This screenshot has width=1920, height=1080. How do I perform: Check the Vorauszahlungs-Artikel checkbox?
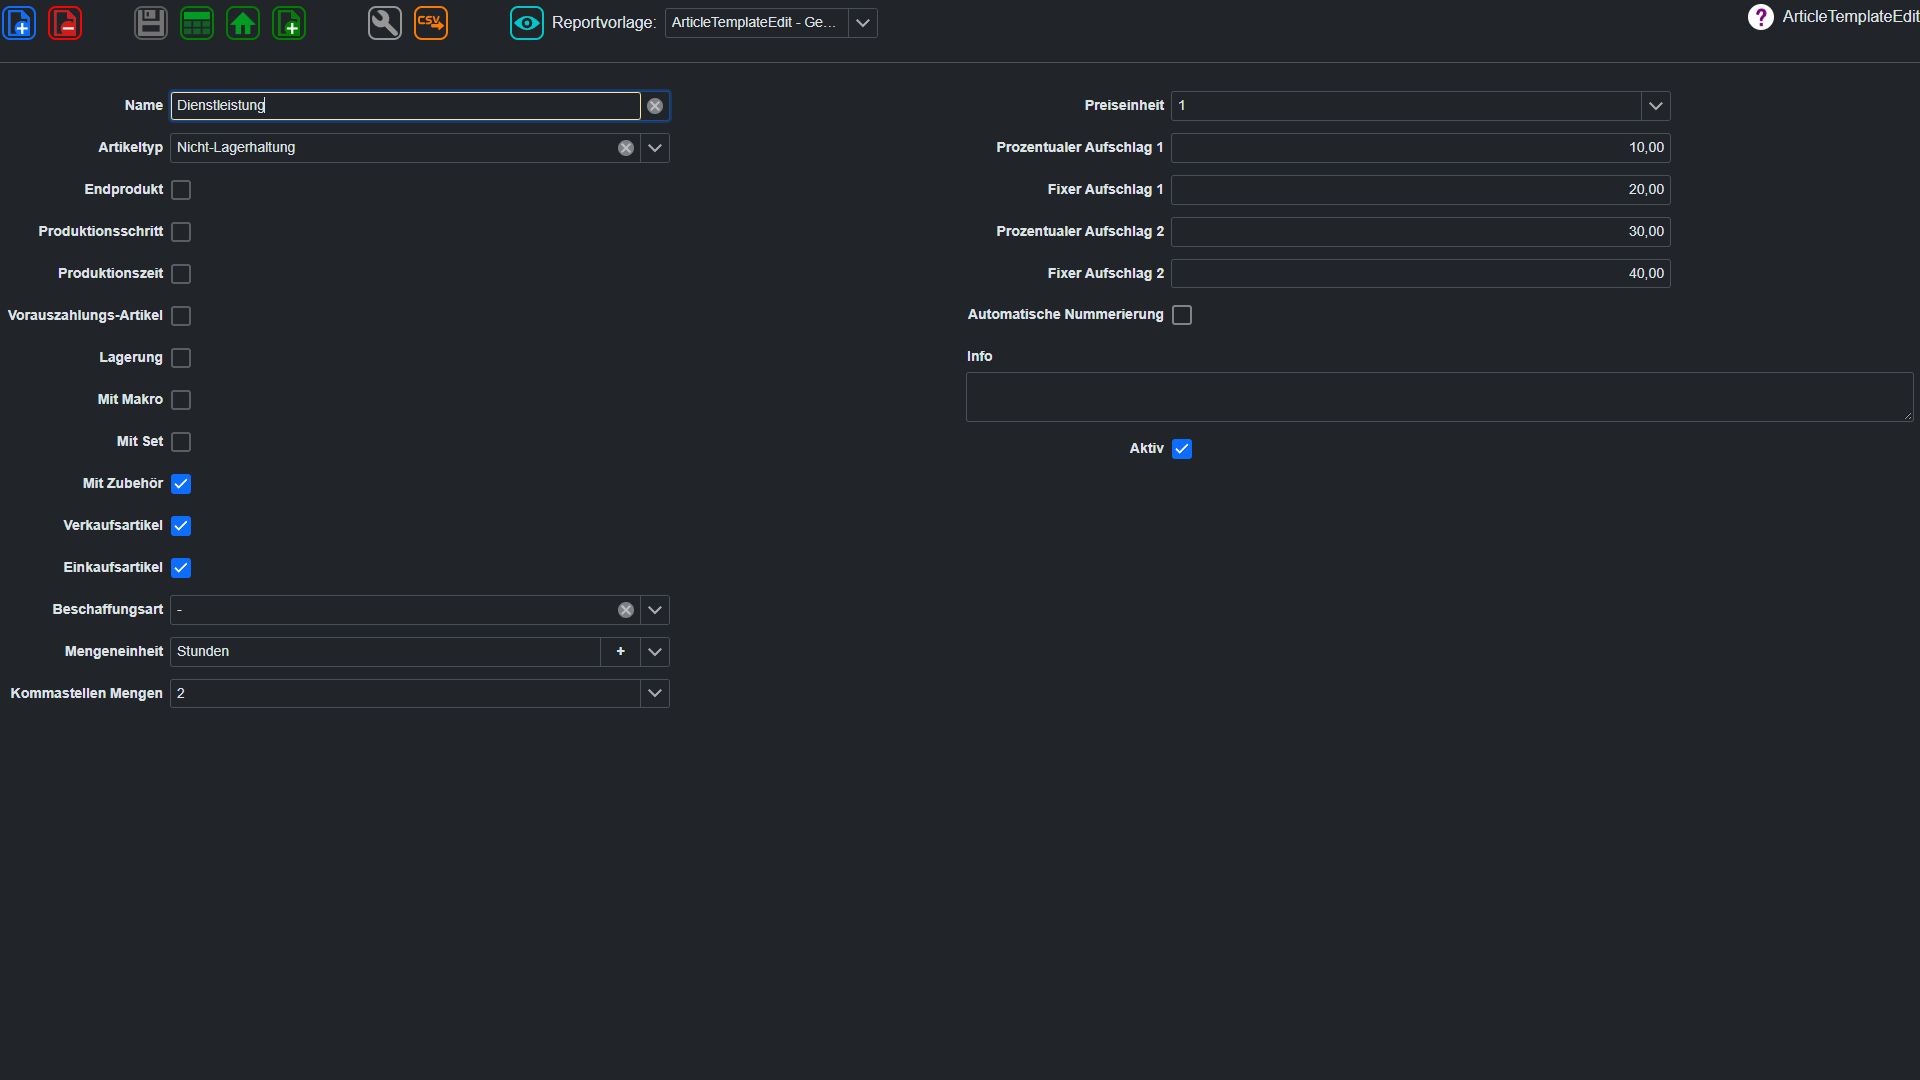(x=181, y=316)
